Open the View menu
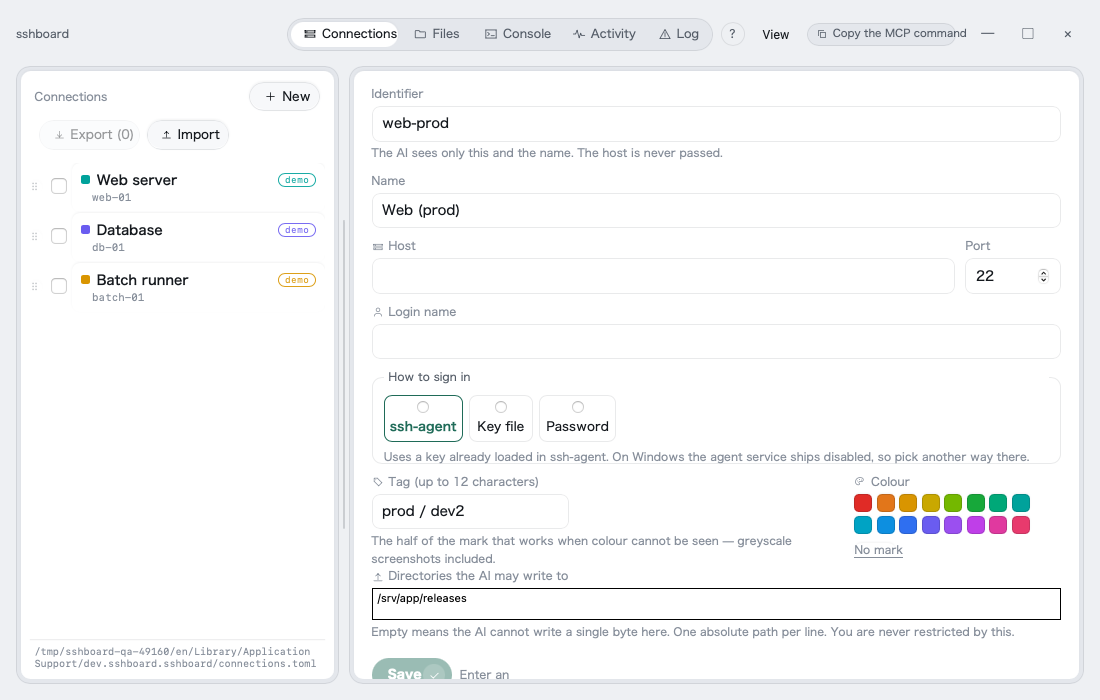The image size is (1100, 700). pyautogui.click(x=775, y=34)
